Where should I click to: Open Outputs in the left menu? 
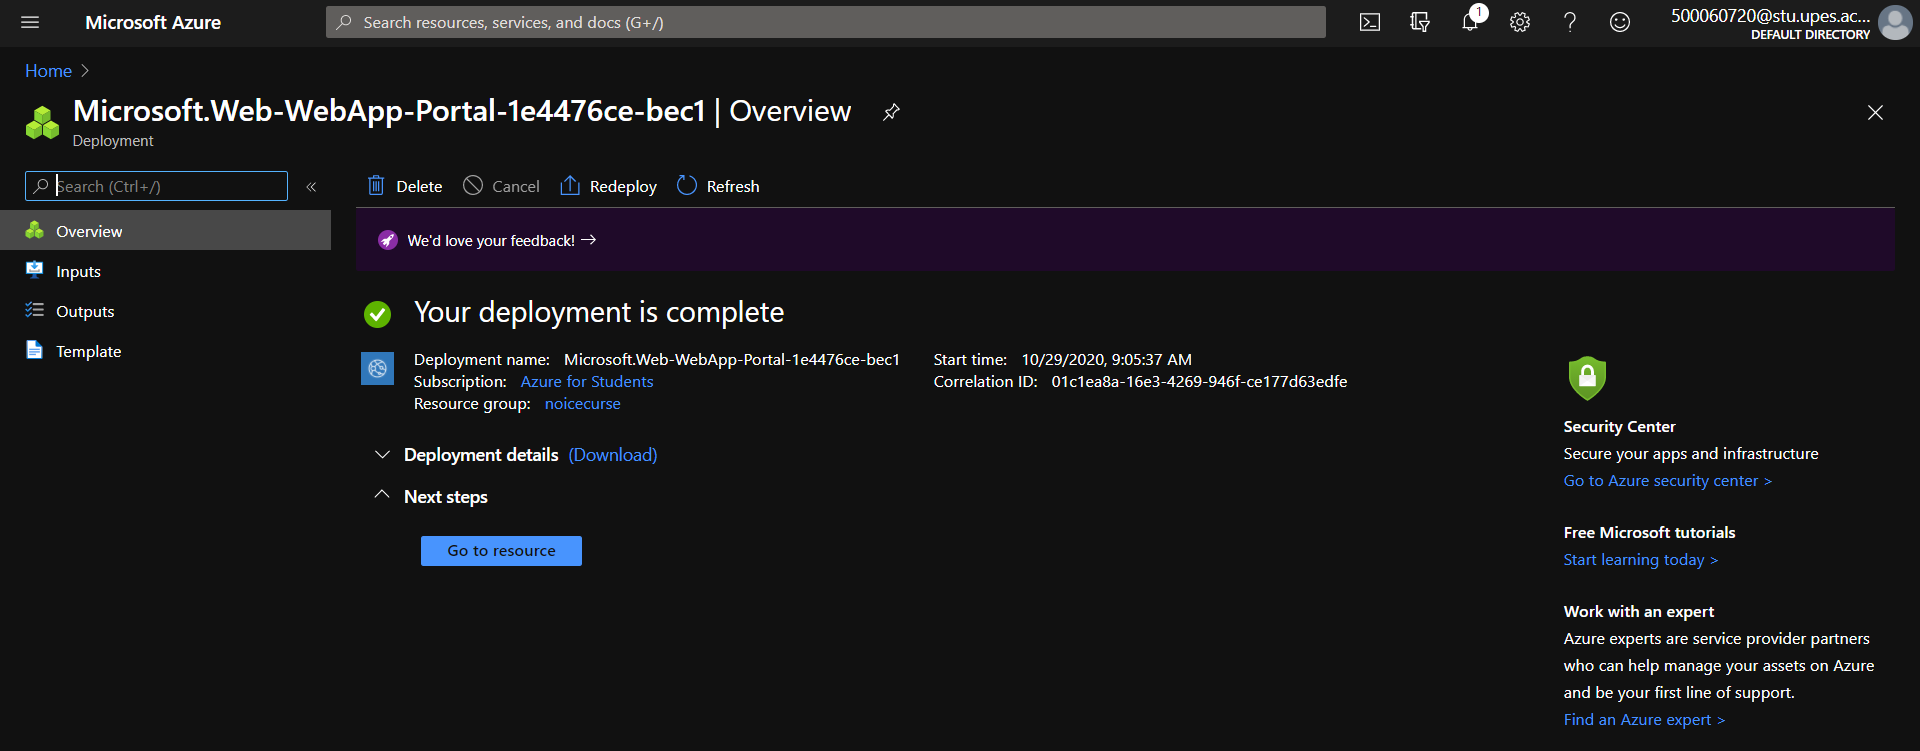coord(165,311)
